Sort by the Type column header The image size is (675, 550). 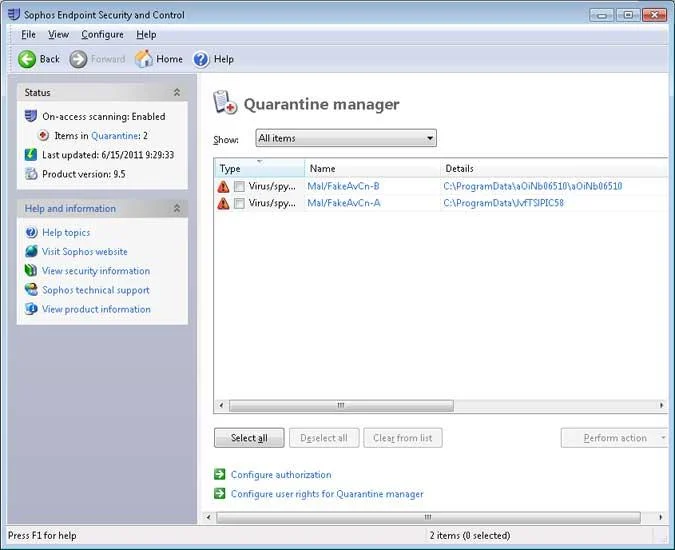(260, 168)
